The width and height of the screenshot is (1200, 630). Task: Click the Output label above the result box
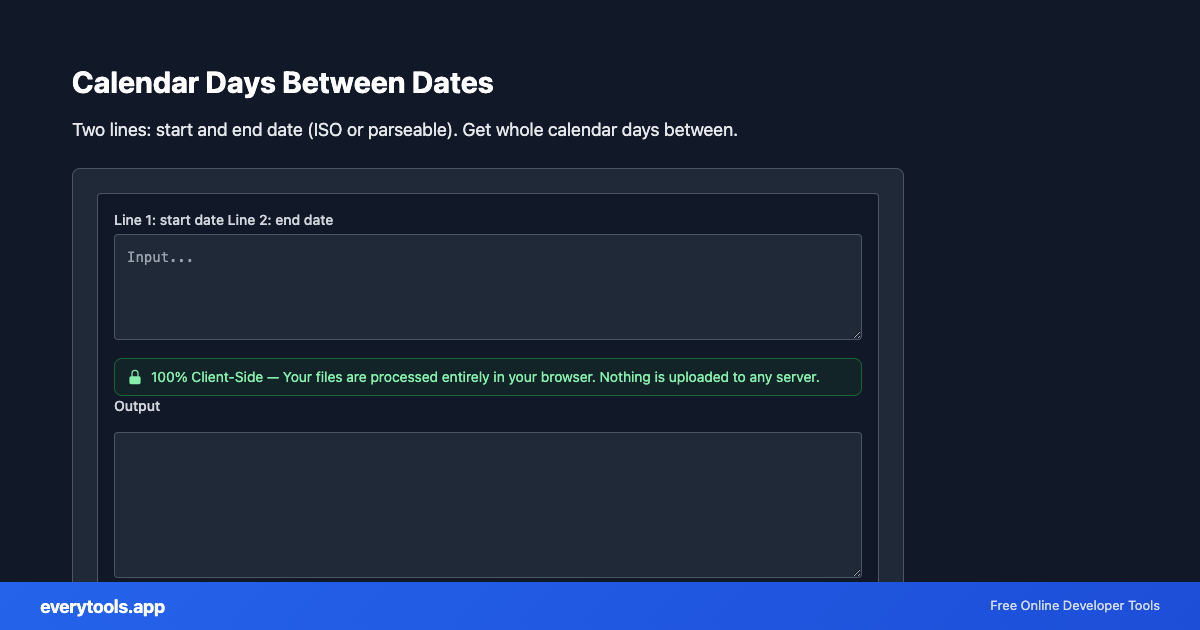coord(137,406)
